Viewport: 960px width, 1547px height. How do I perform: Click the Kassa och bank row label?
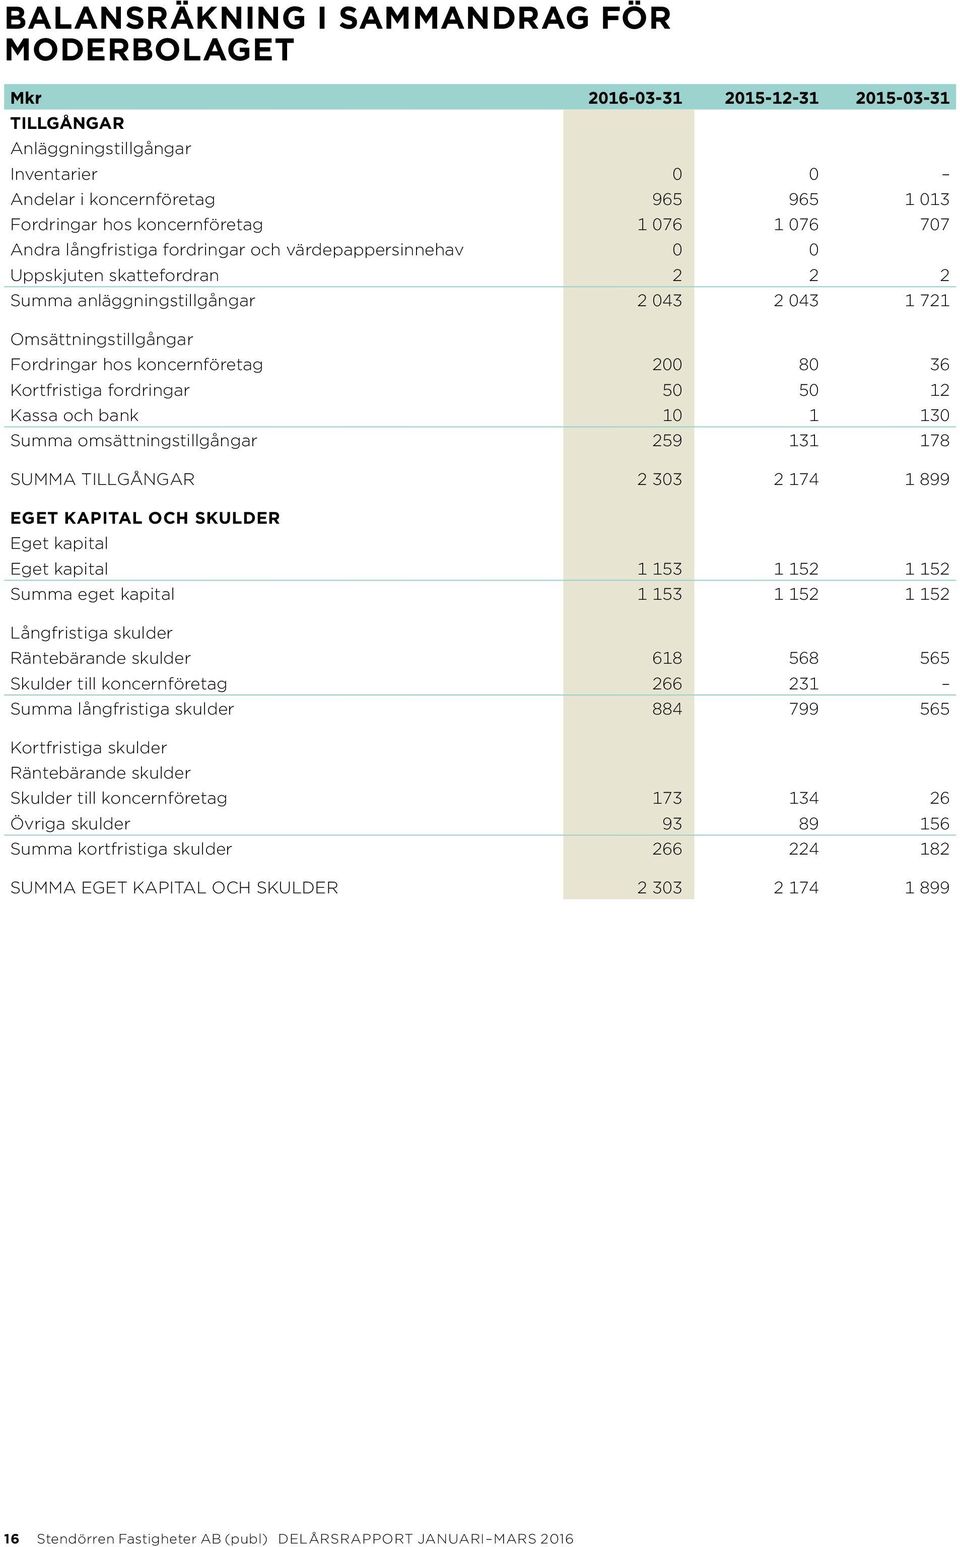(74, 415)
